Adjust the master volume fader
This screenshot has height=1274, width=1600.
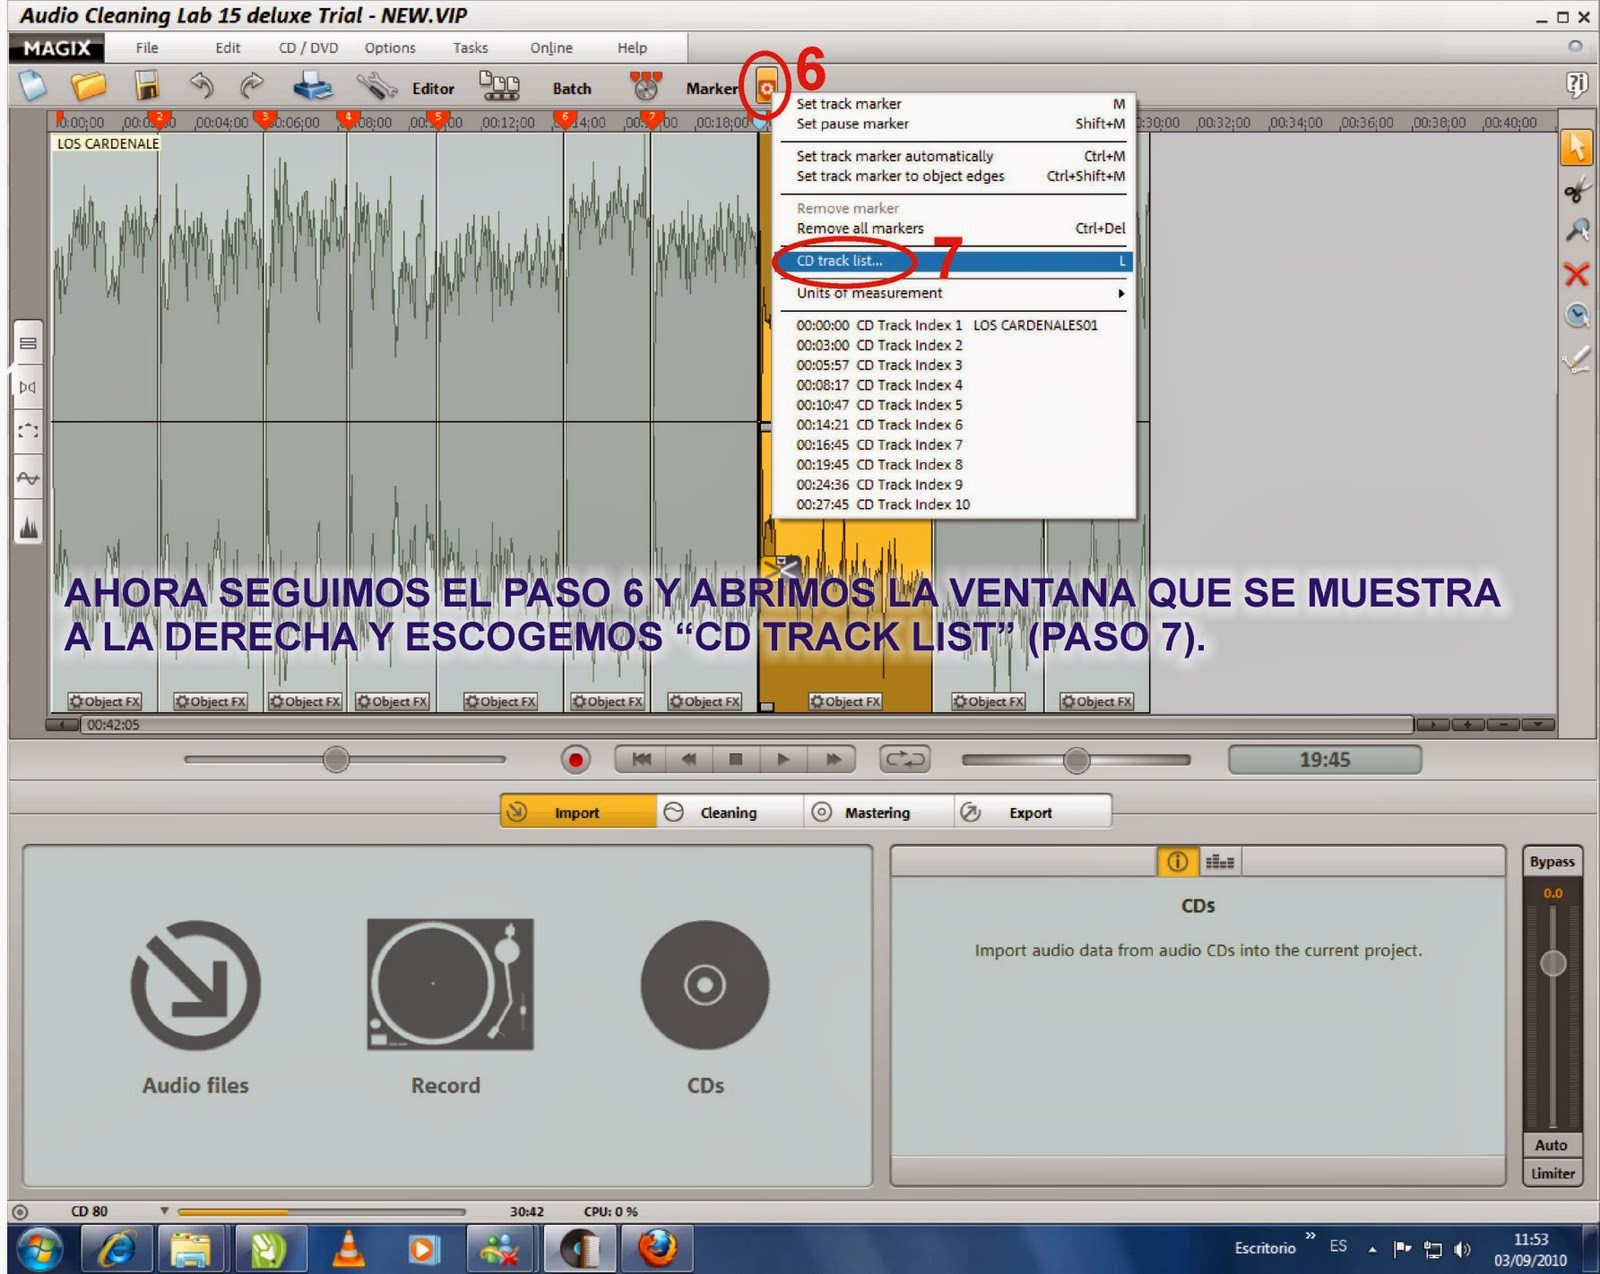(x=1552, y=963)
